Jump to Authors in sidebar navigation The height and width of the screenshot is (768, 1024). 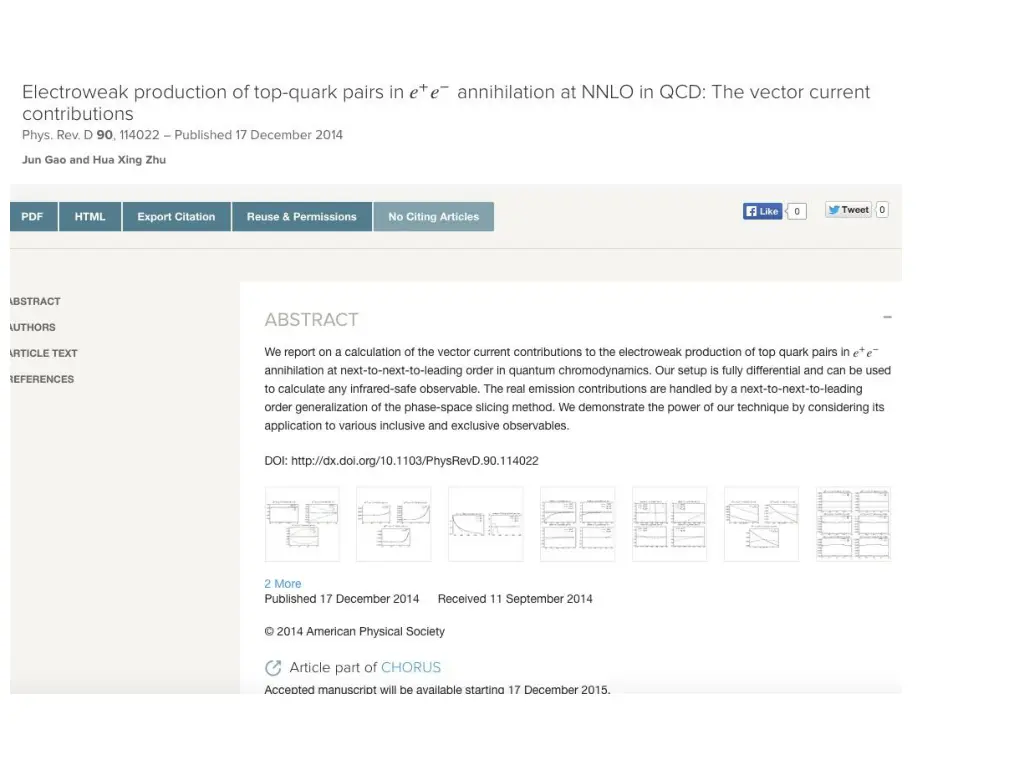click(33, 327)
